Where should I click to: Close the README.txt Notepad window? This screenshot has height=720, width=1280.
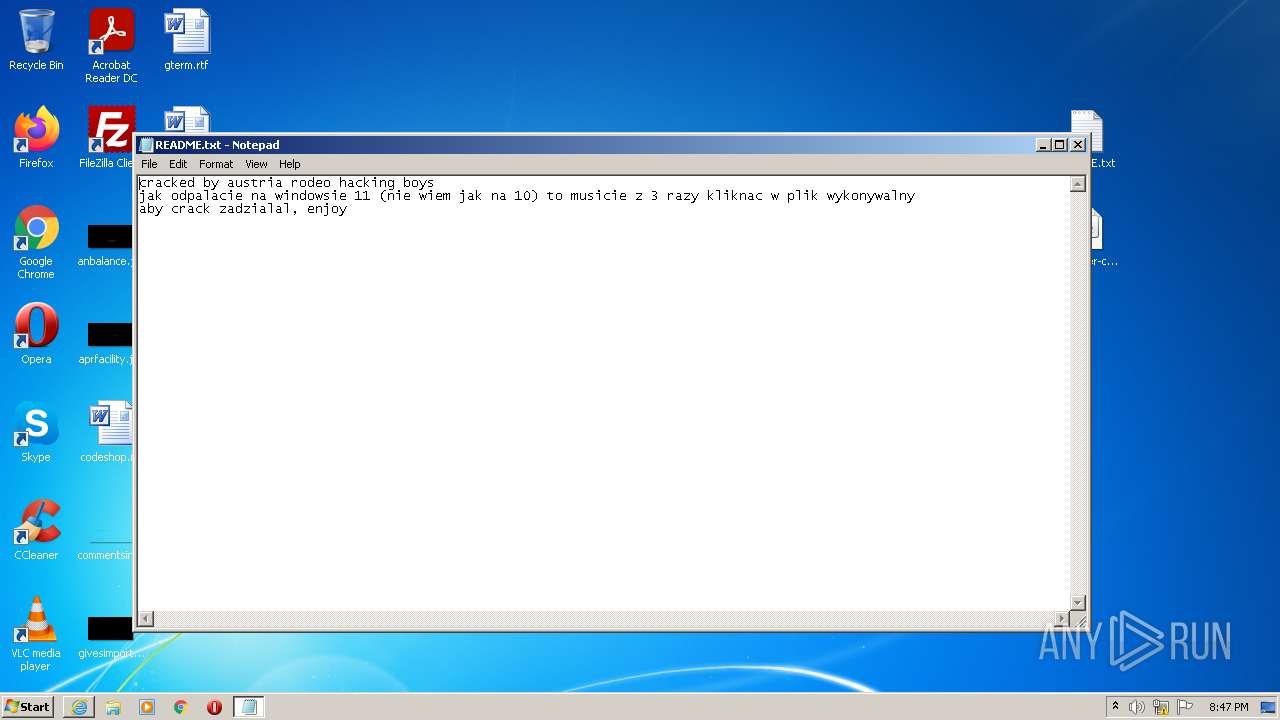(1078, 145)
